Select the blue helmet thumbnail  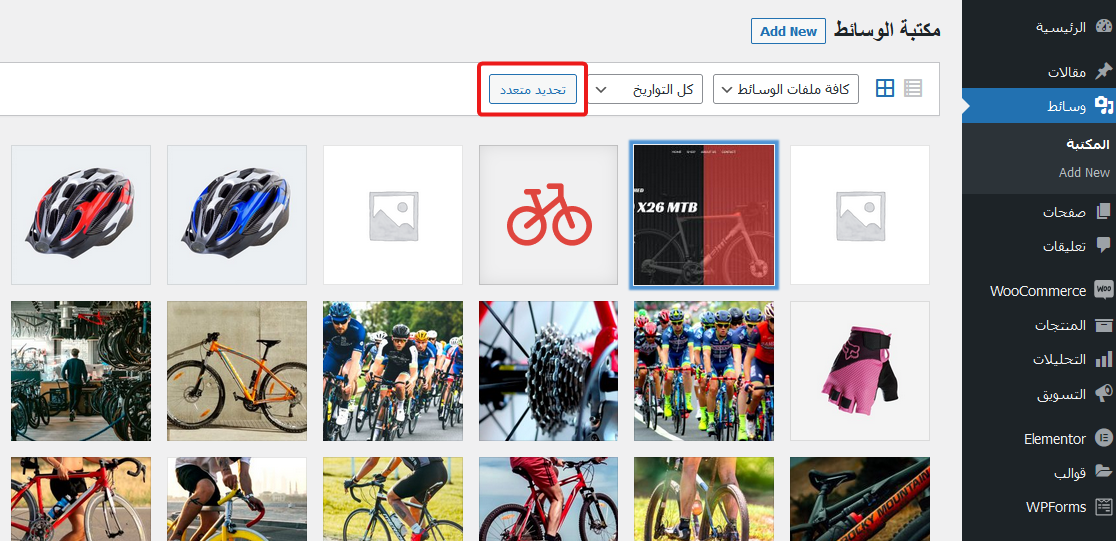[x=237, y=215]
